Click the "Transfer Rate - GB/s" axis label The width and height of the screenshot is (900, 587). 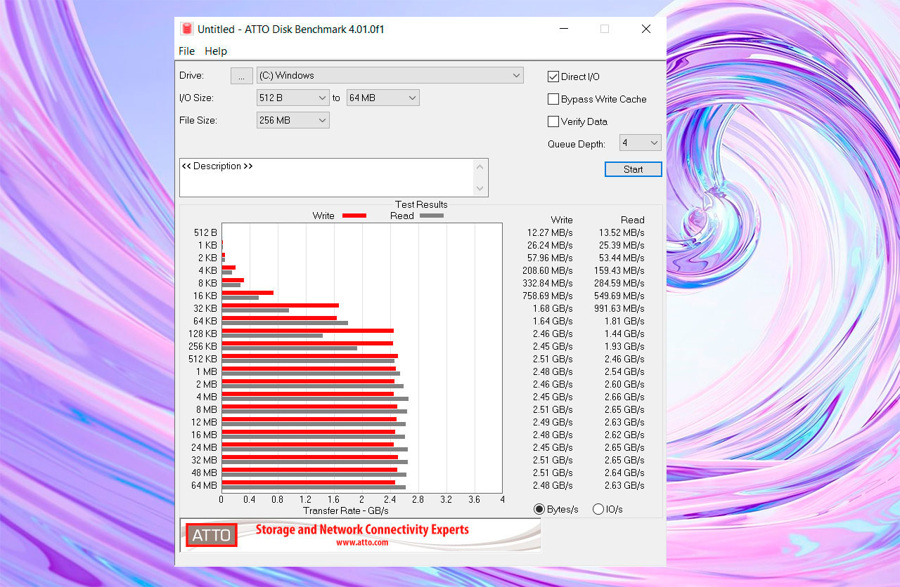[346, 511]
